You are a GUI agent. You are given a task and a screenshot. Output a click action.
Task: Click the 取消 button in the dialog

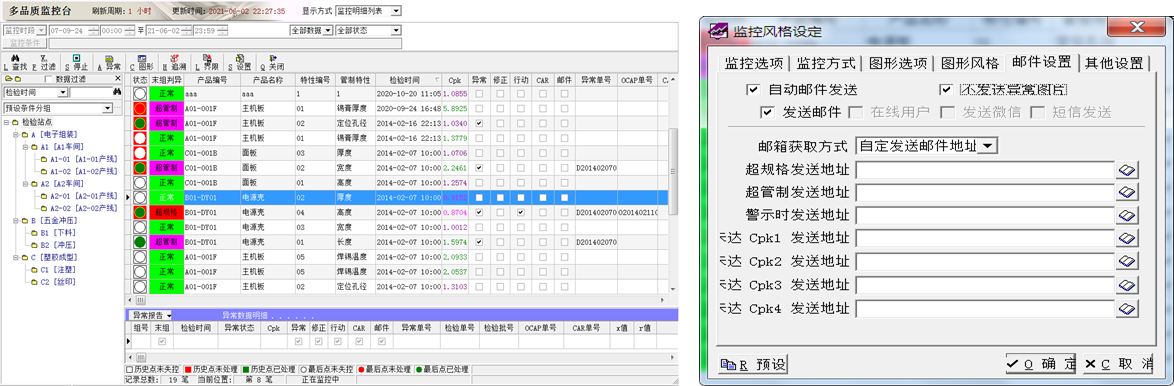(x=1119, y=364)
